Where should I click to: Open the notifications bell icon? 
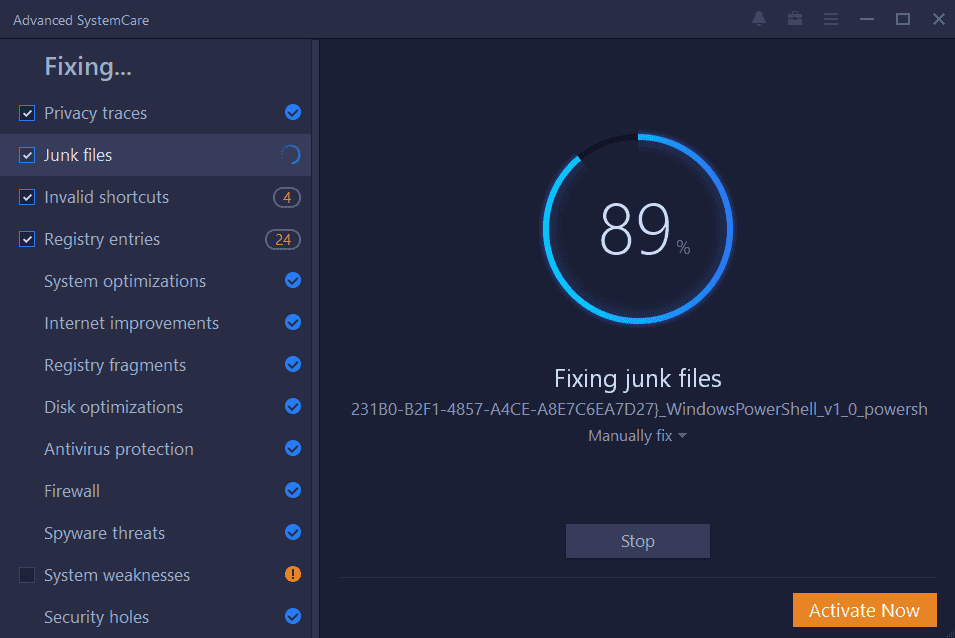point(759,19)
